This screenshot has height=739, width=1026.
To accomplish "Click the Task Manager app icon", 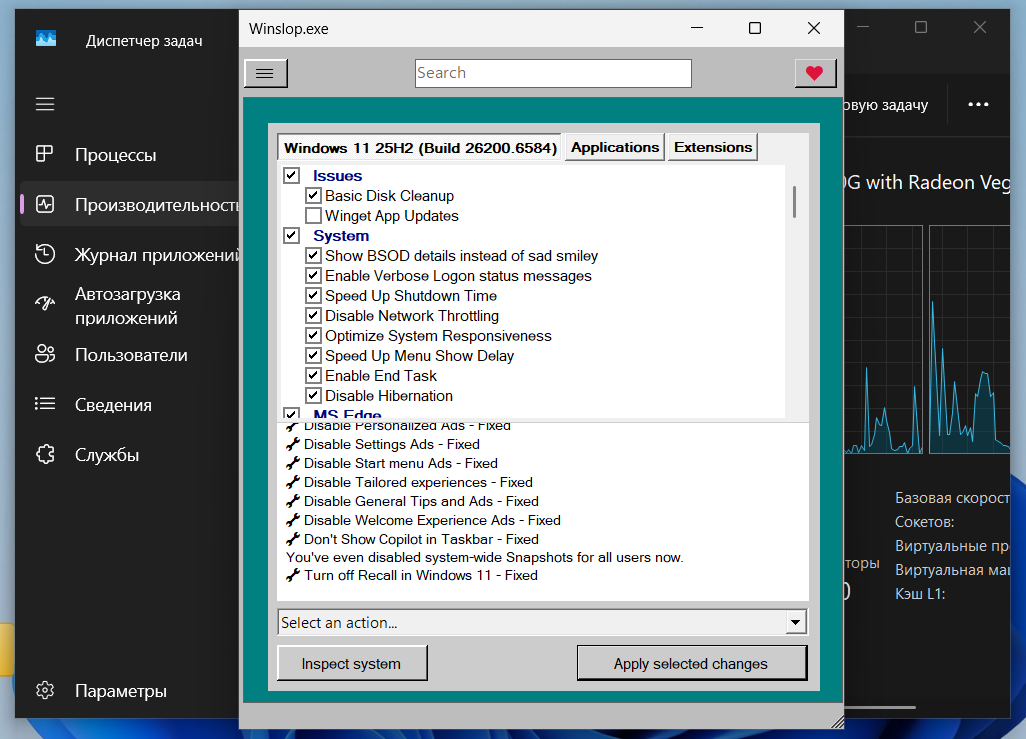I will point(46,39).
